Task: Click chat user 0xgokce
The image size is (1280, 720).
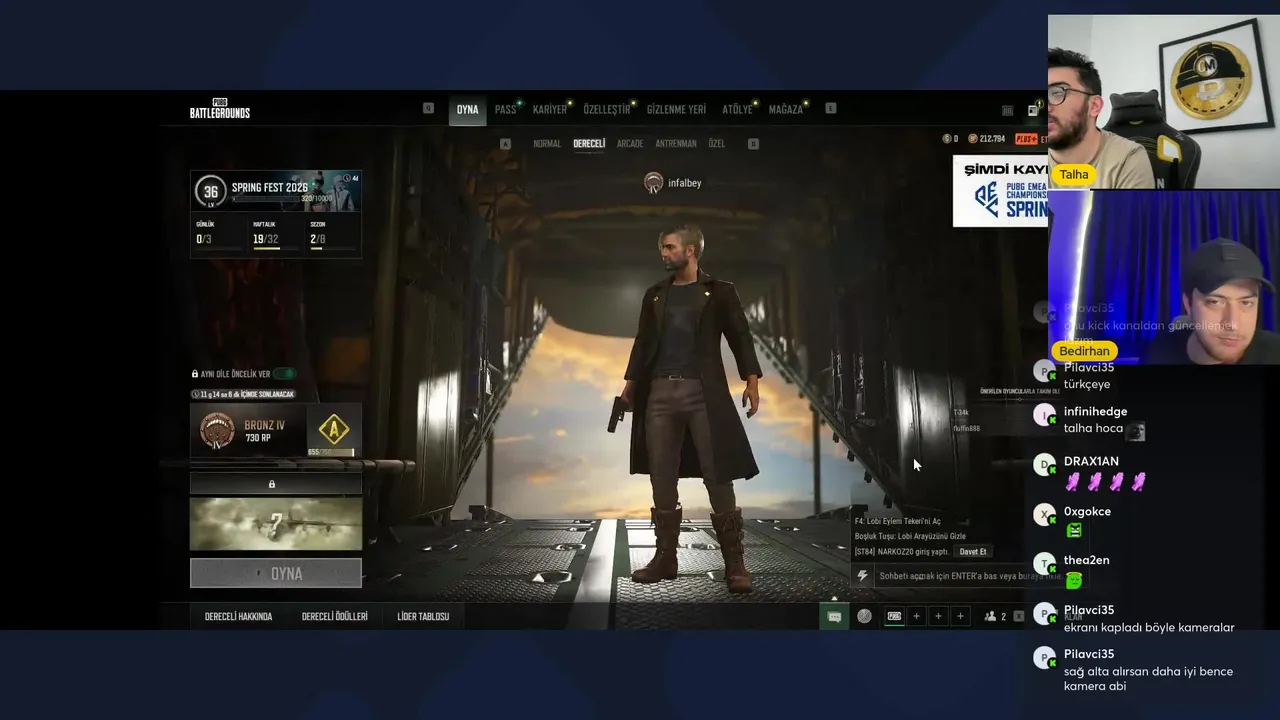Action: [1087, 512]
